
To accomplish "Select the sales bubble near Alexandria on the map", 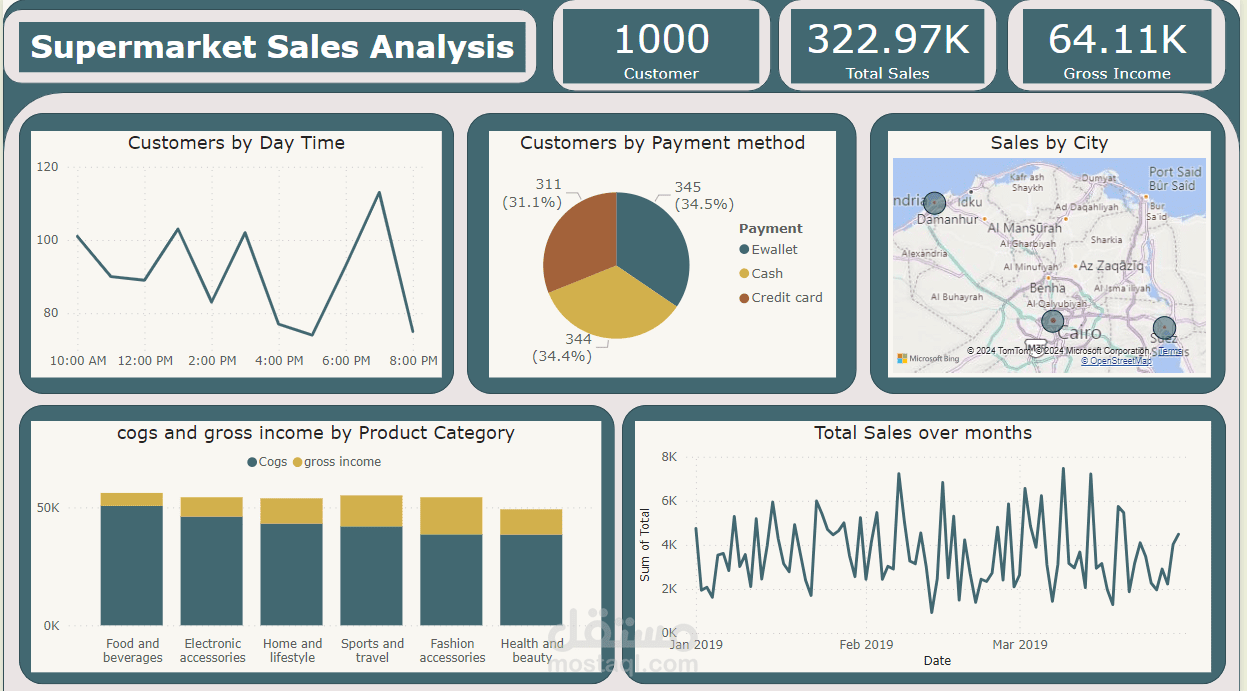I will click(934, 203).
